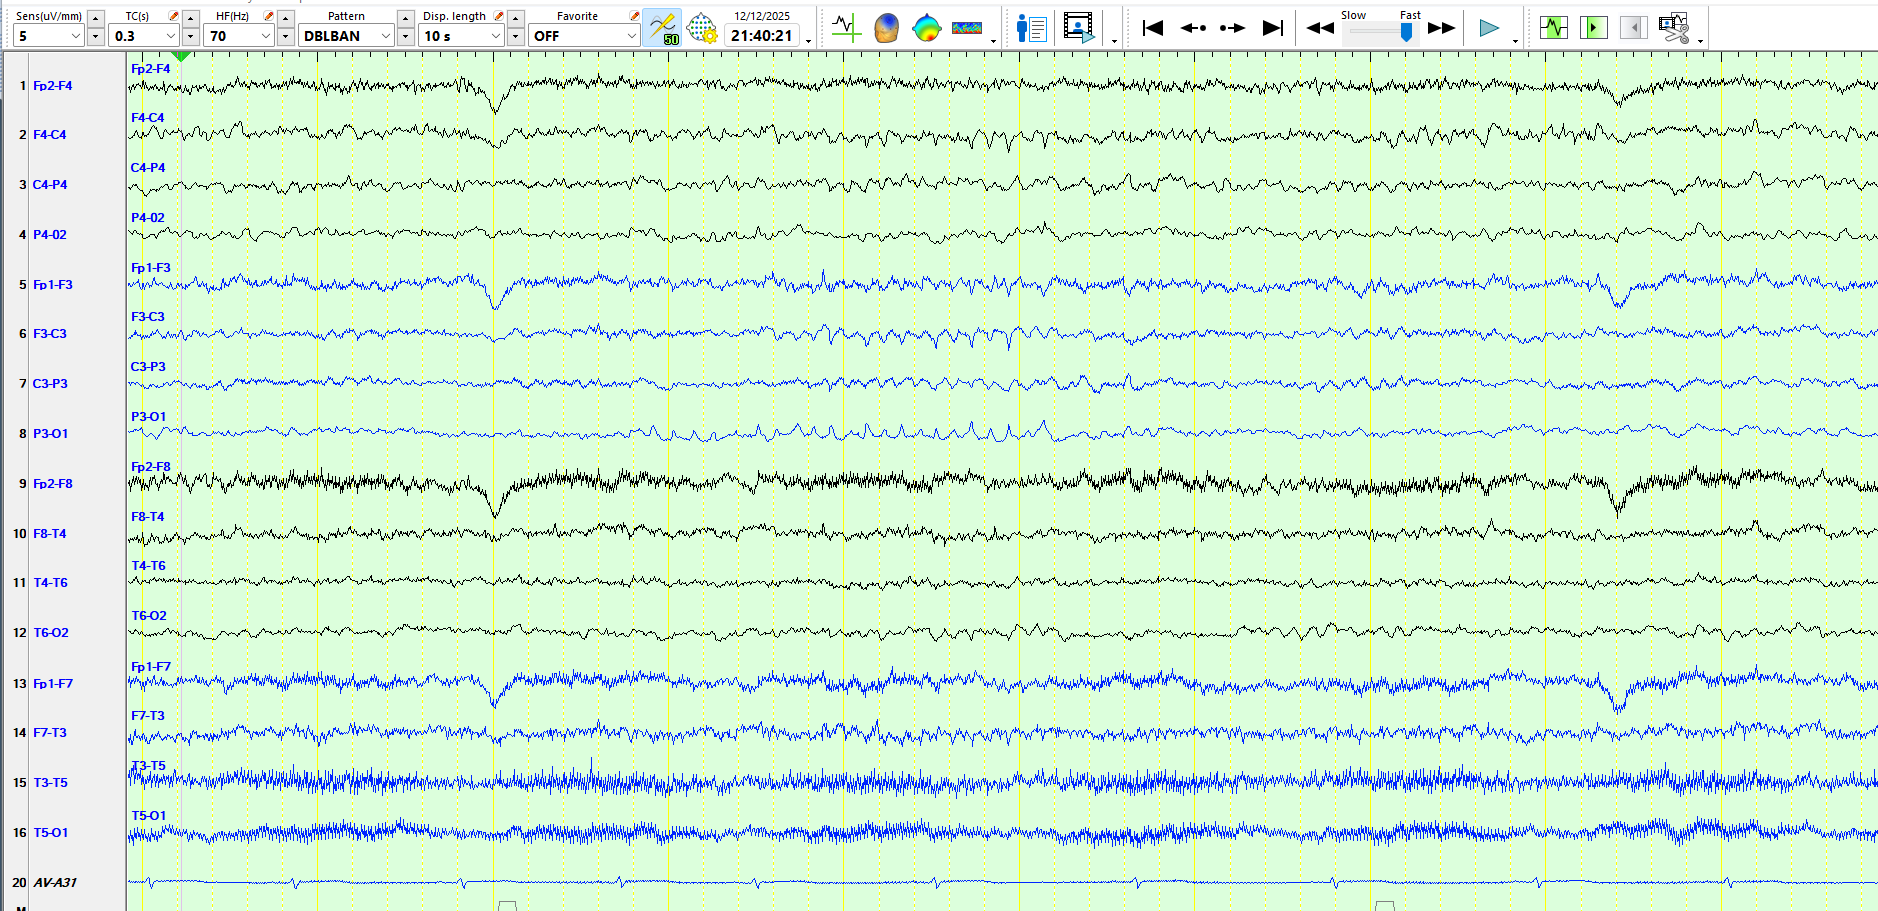The height and width of the screenshot is (911, 1878).
Task: Click the waveform cursor measurement icon
Action: pos(846,27)
